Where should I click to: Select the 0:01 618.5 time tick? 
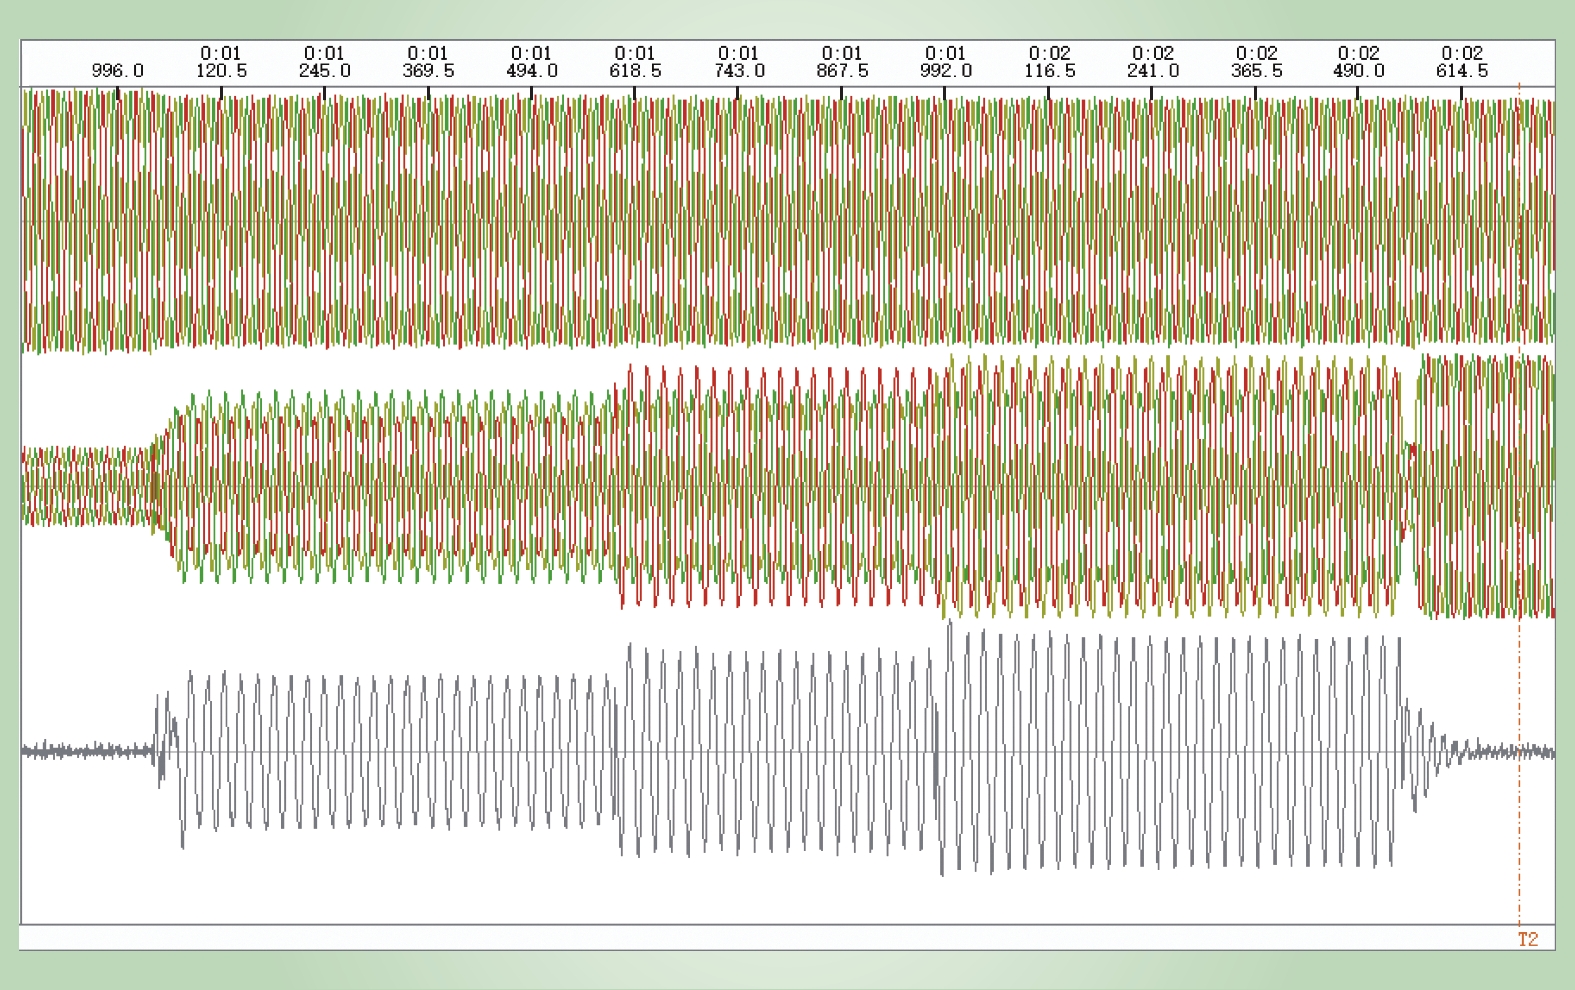pyautogui.click(x=635, y=62)
